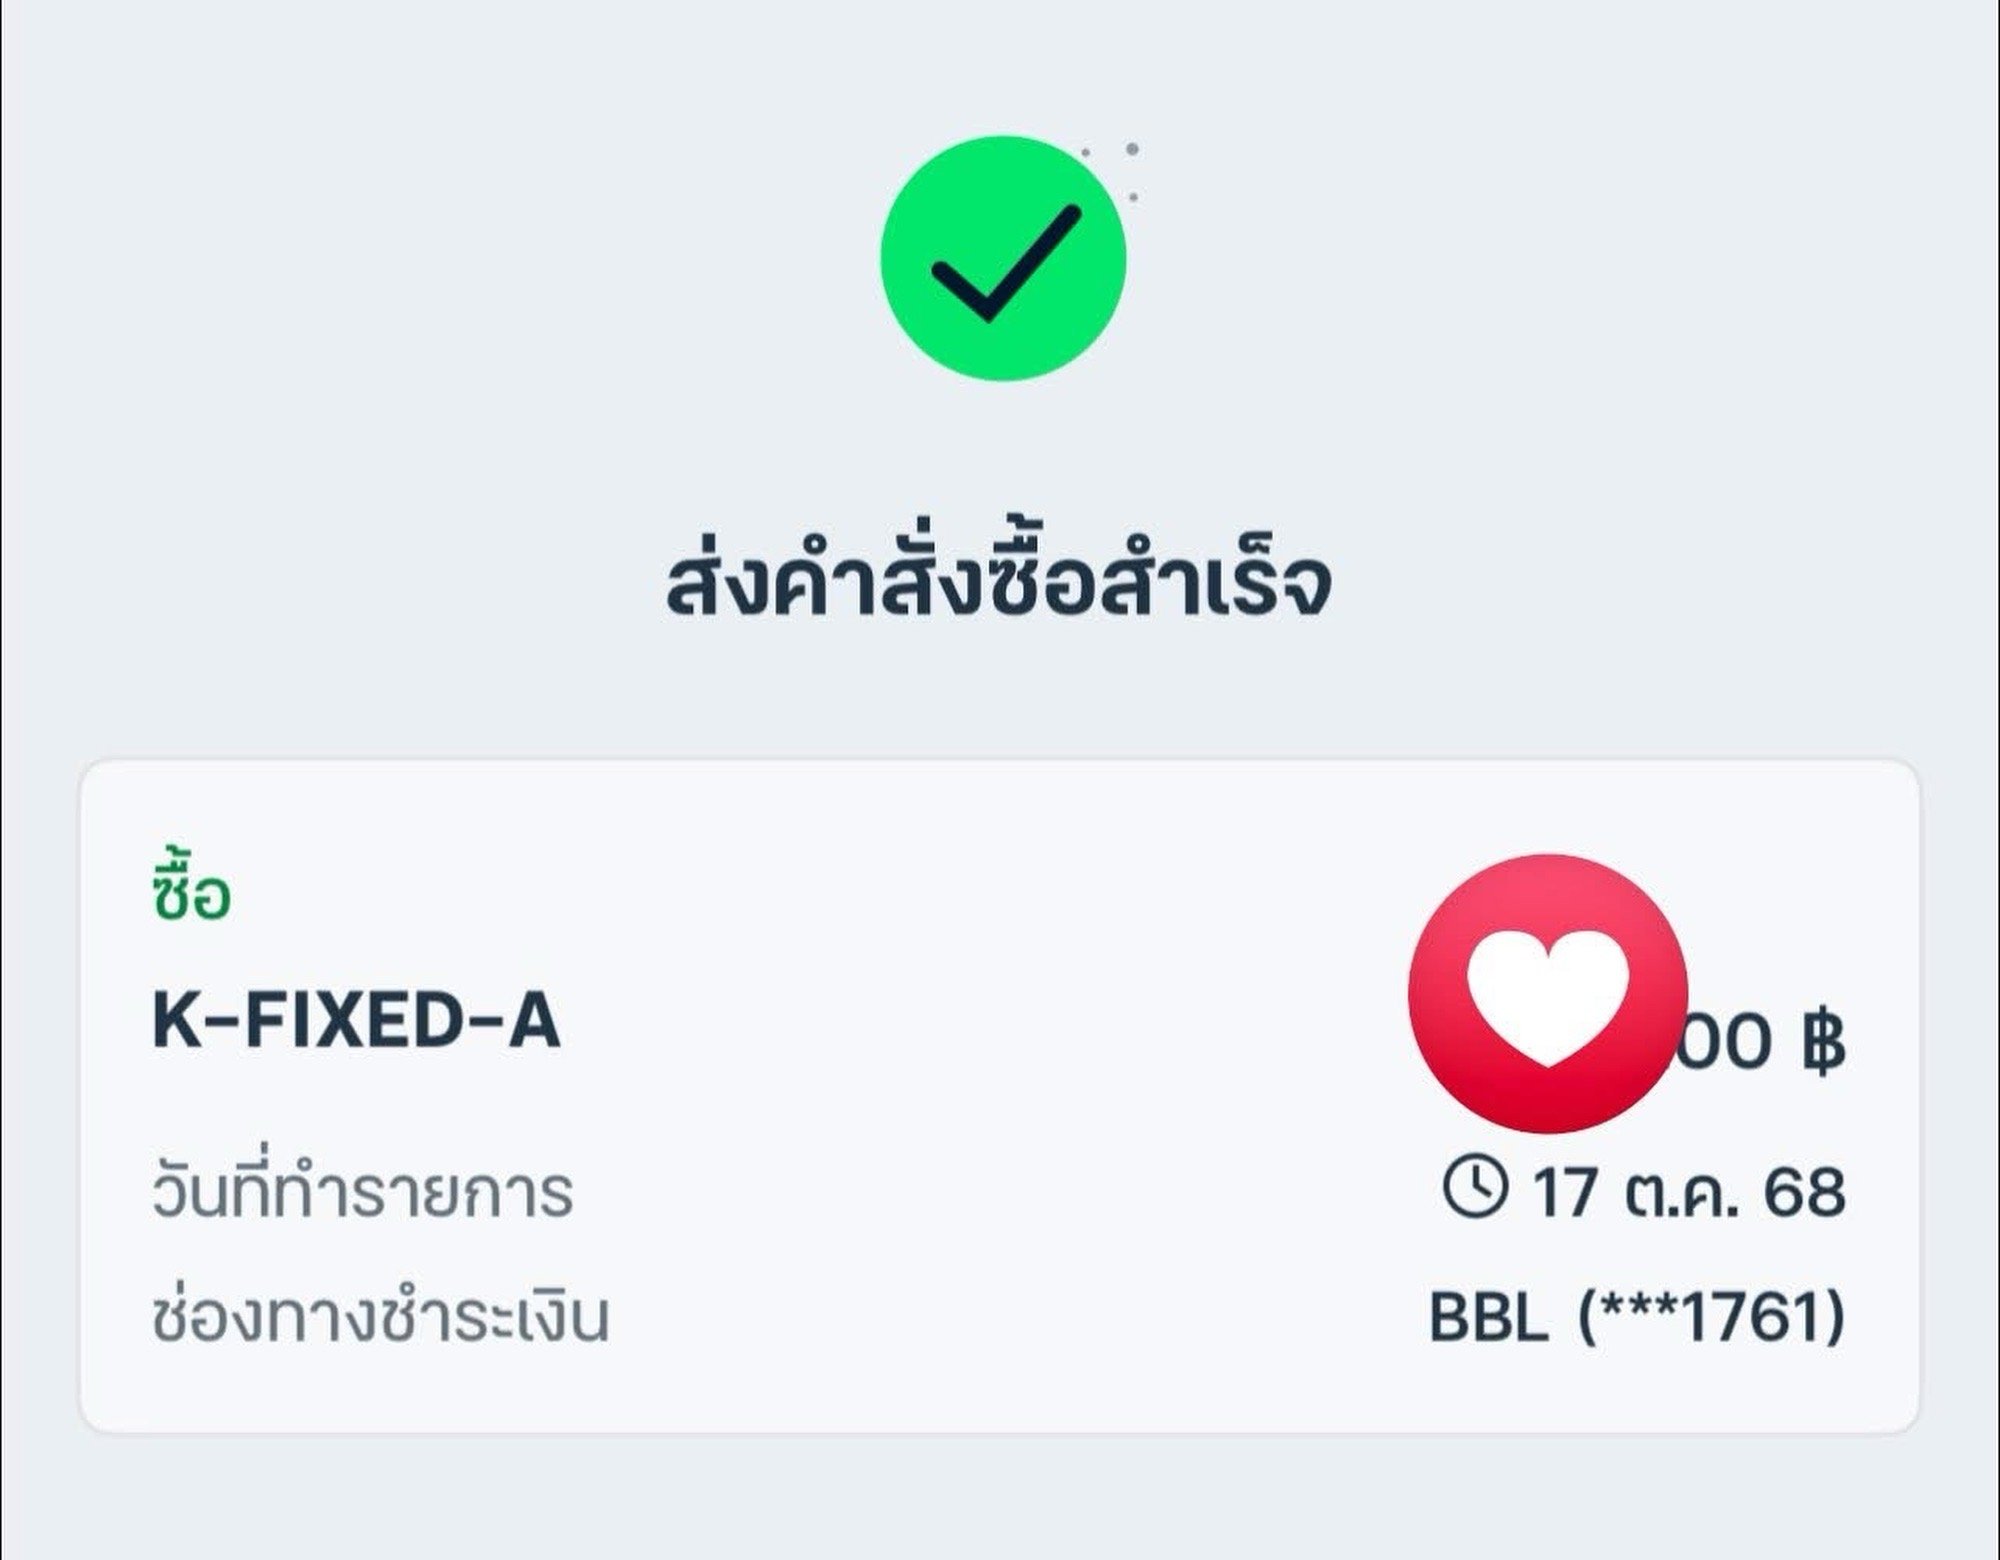Click the partially hidden amount digits 00

pyautogui.click(x=1730, y=1043)
